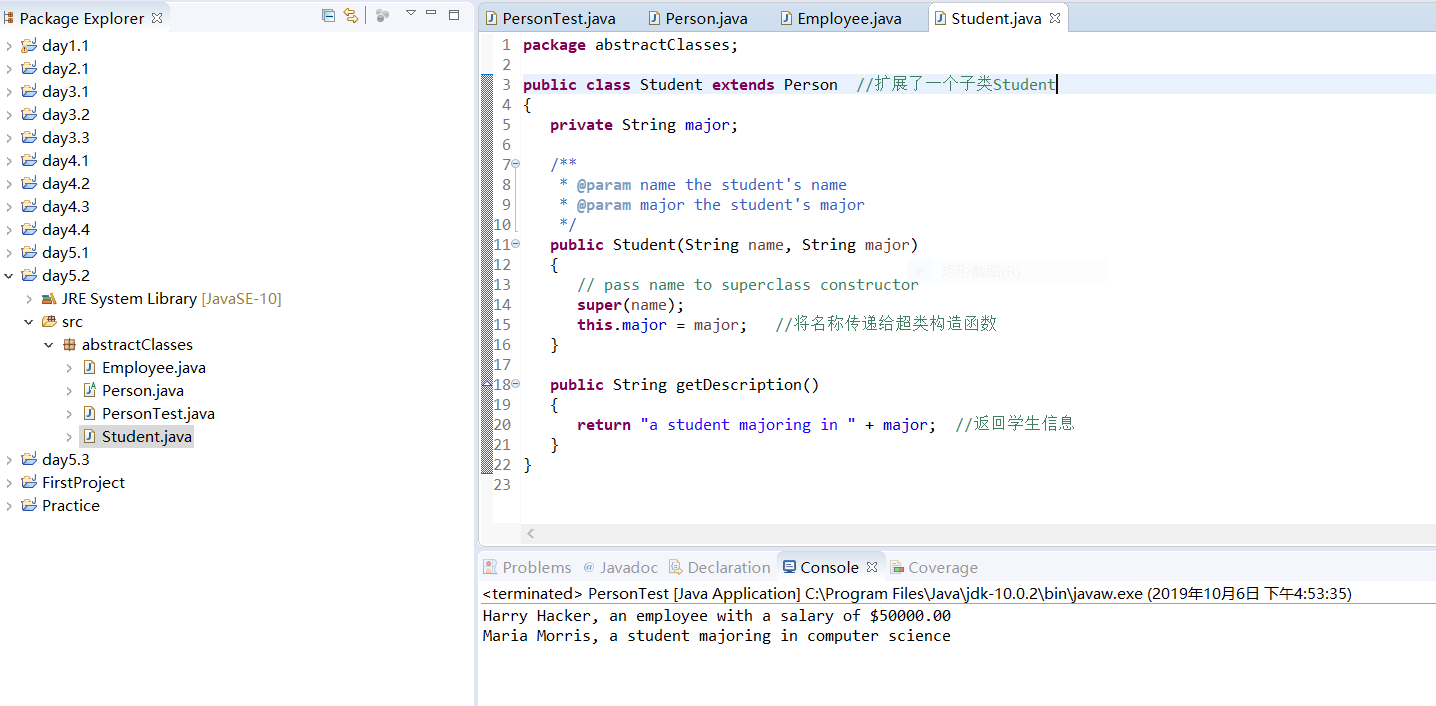Click the focus on active task icon

tap(382, 15)
